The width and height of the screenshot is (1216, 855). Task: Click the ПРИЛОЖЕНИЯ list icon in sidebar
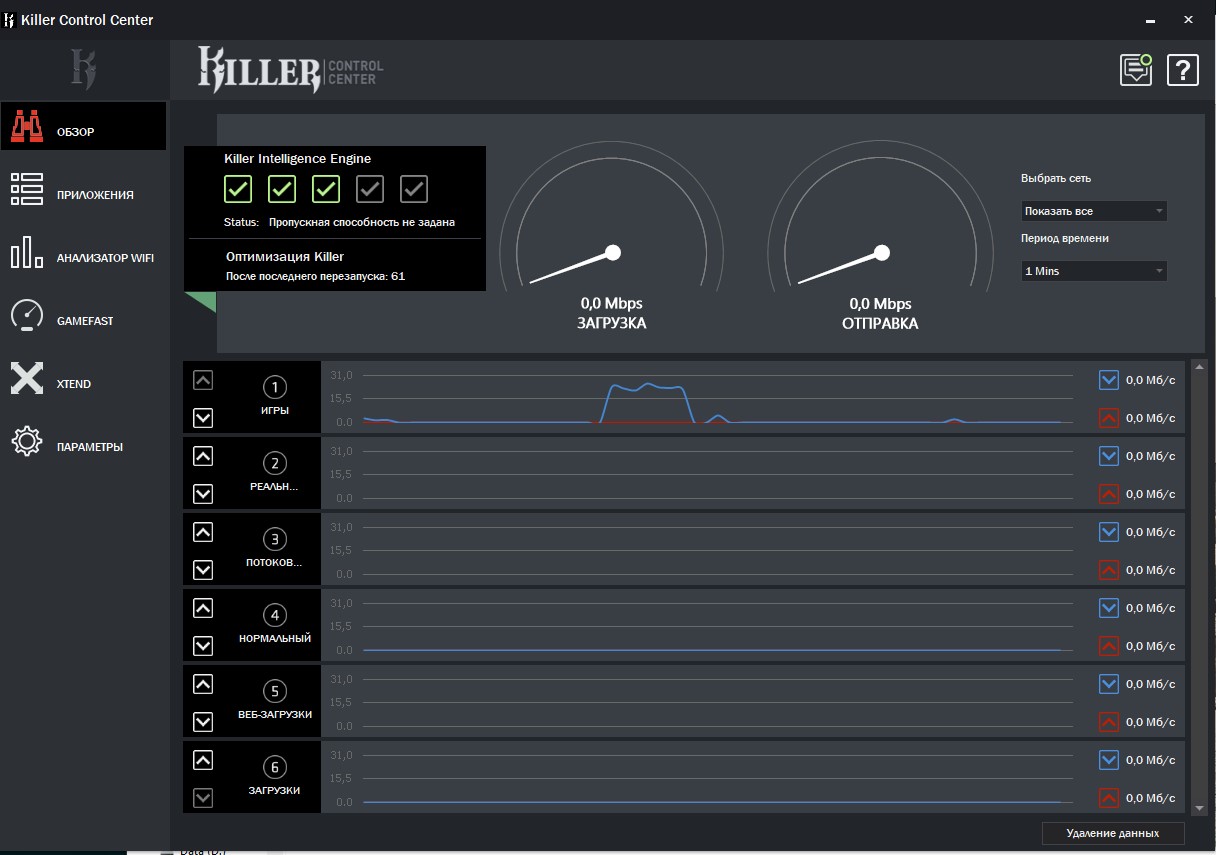click(27, 189)
